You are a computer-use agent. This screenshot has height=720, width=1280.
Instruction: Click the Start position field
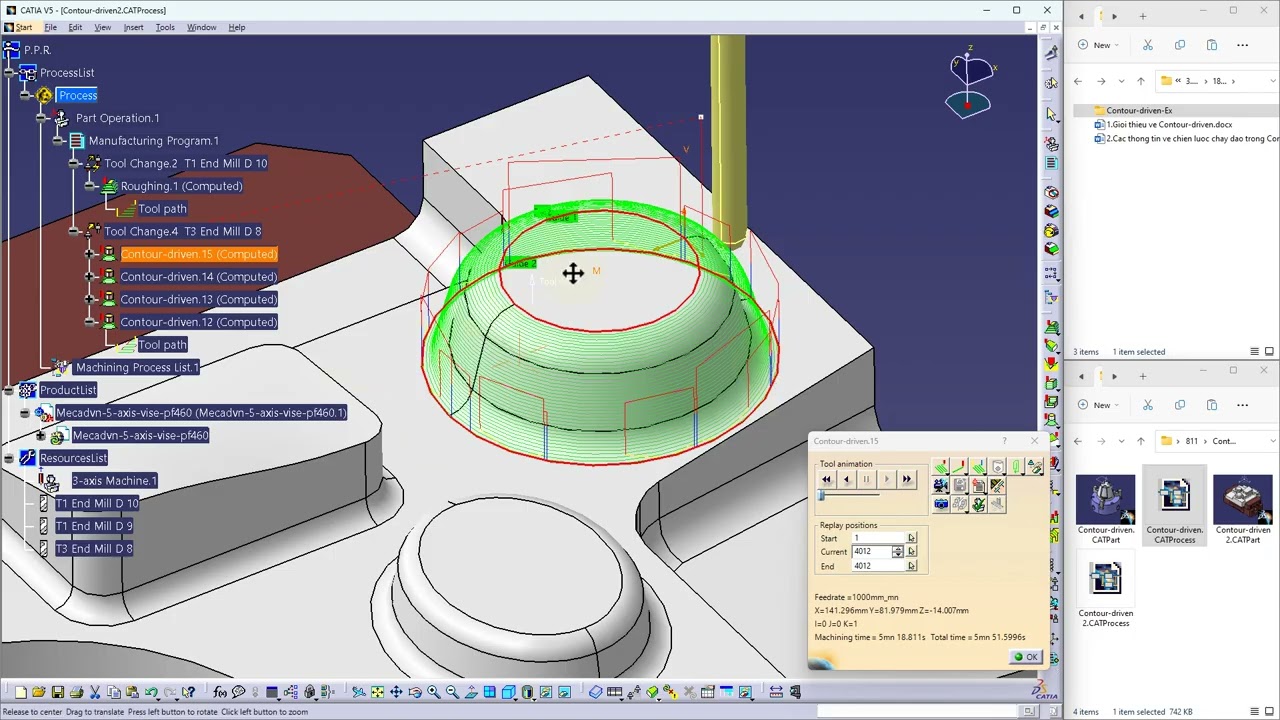(878, 539)
